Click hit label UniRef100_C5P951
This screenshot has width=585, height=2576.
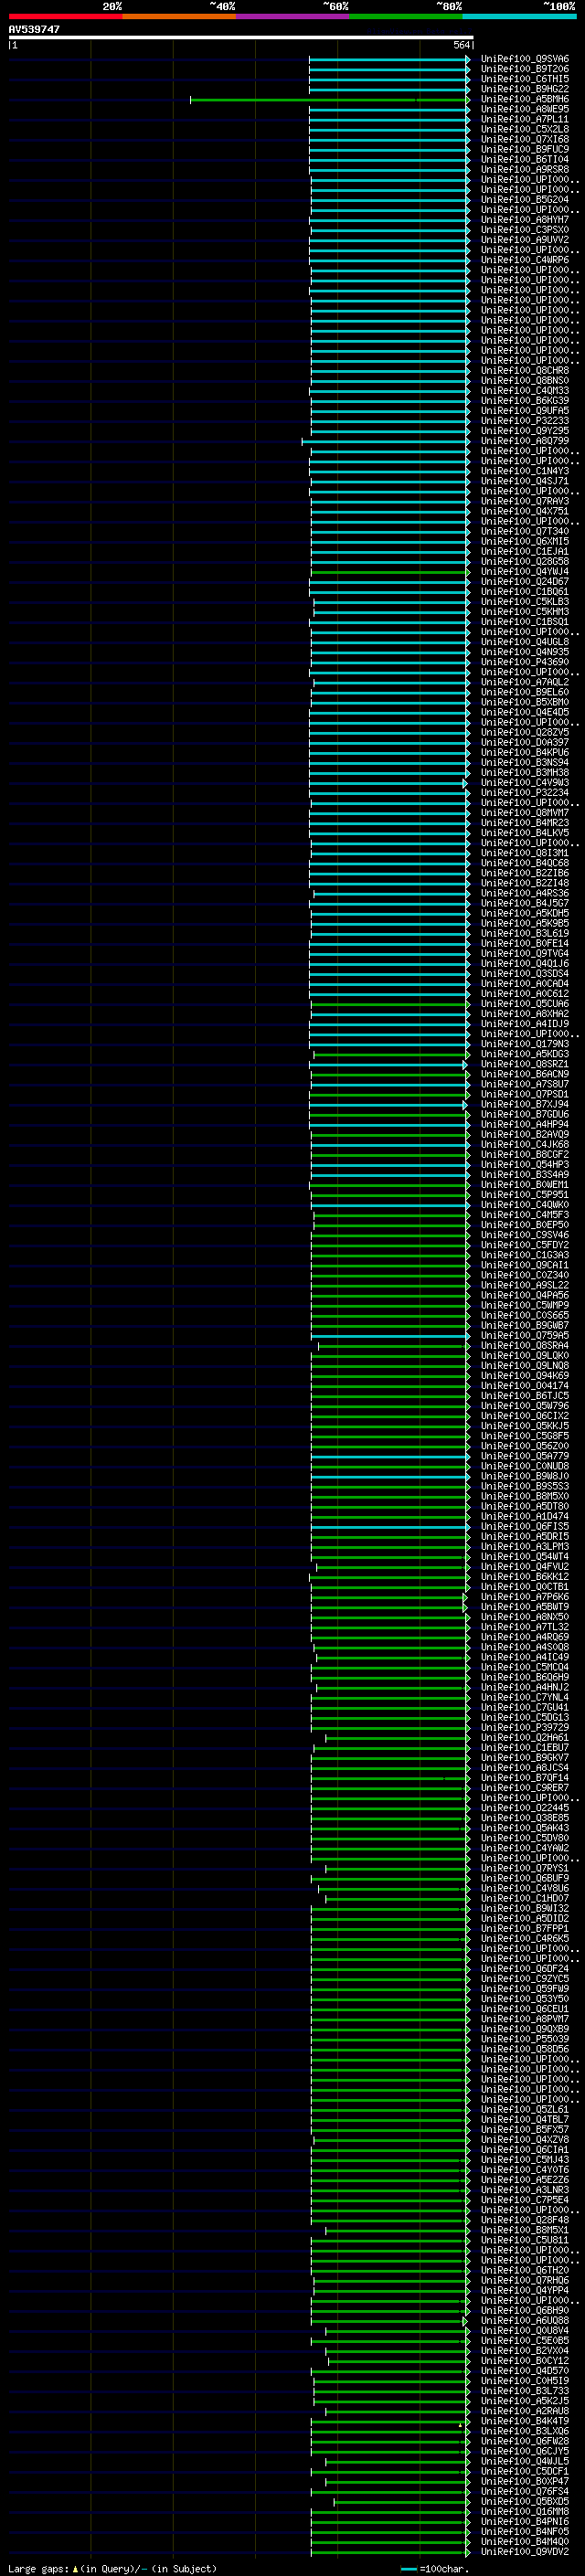point(525,1194)
